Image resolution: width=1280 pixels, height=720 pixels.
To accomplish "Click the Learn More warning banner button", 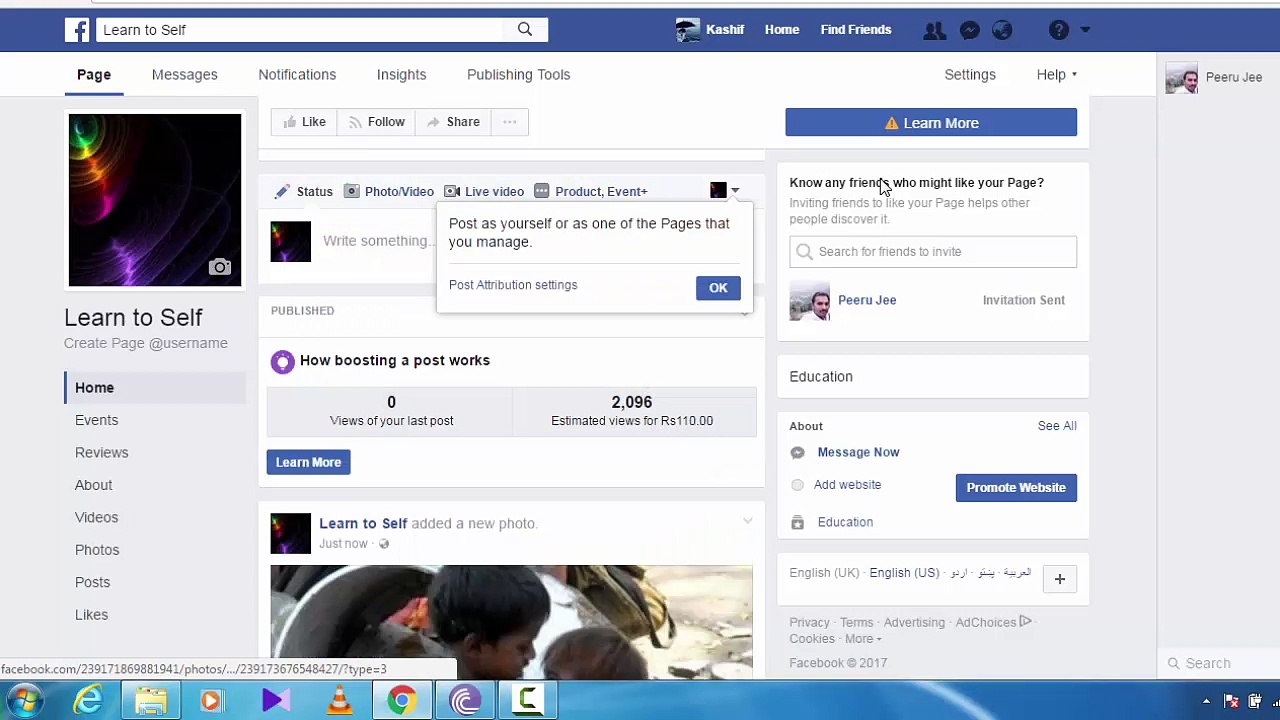I will (x=931, y=123).
